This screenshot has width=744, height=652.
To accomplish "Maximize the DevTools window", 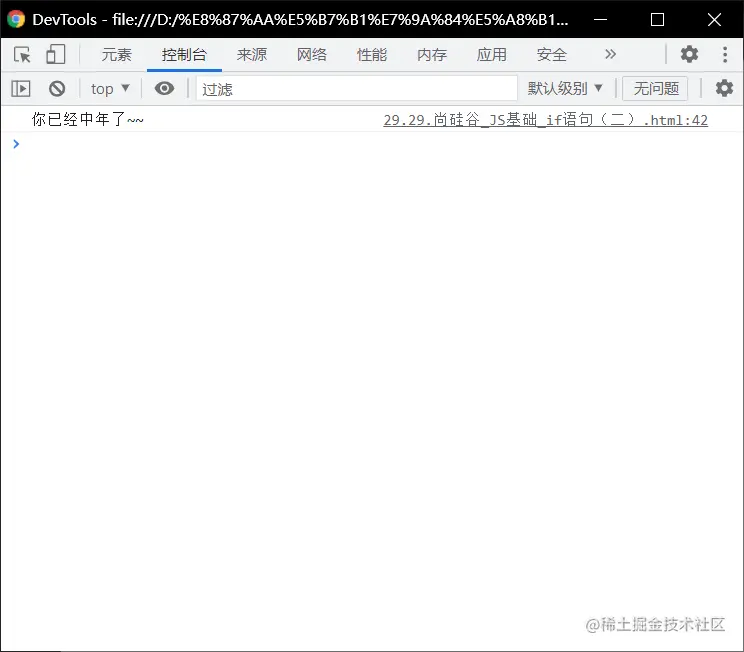I will pos(657,19).
